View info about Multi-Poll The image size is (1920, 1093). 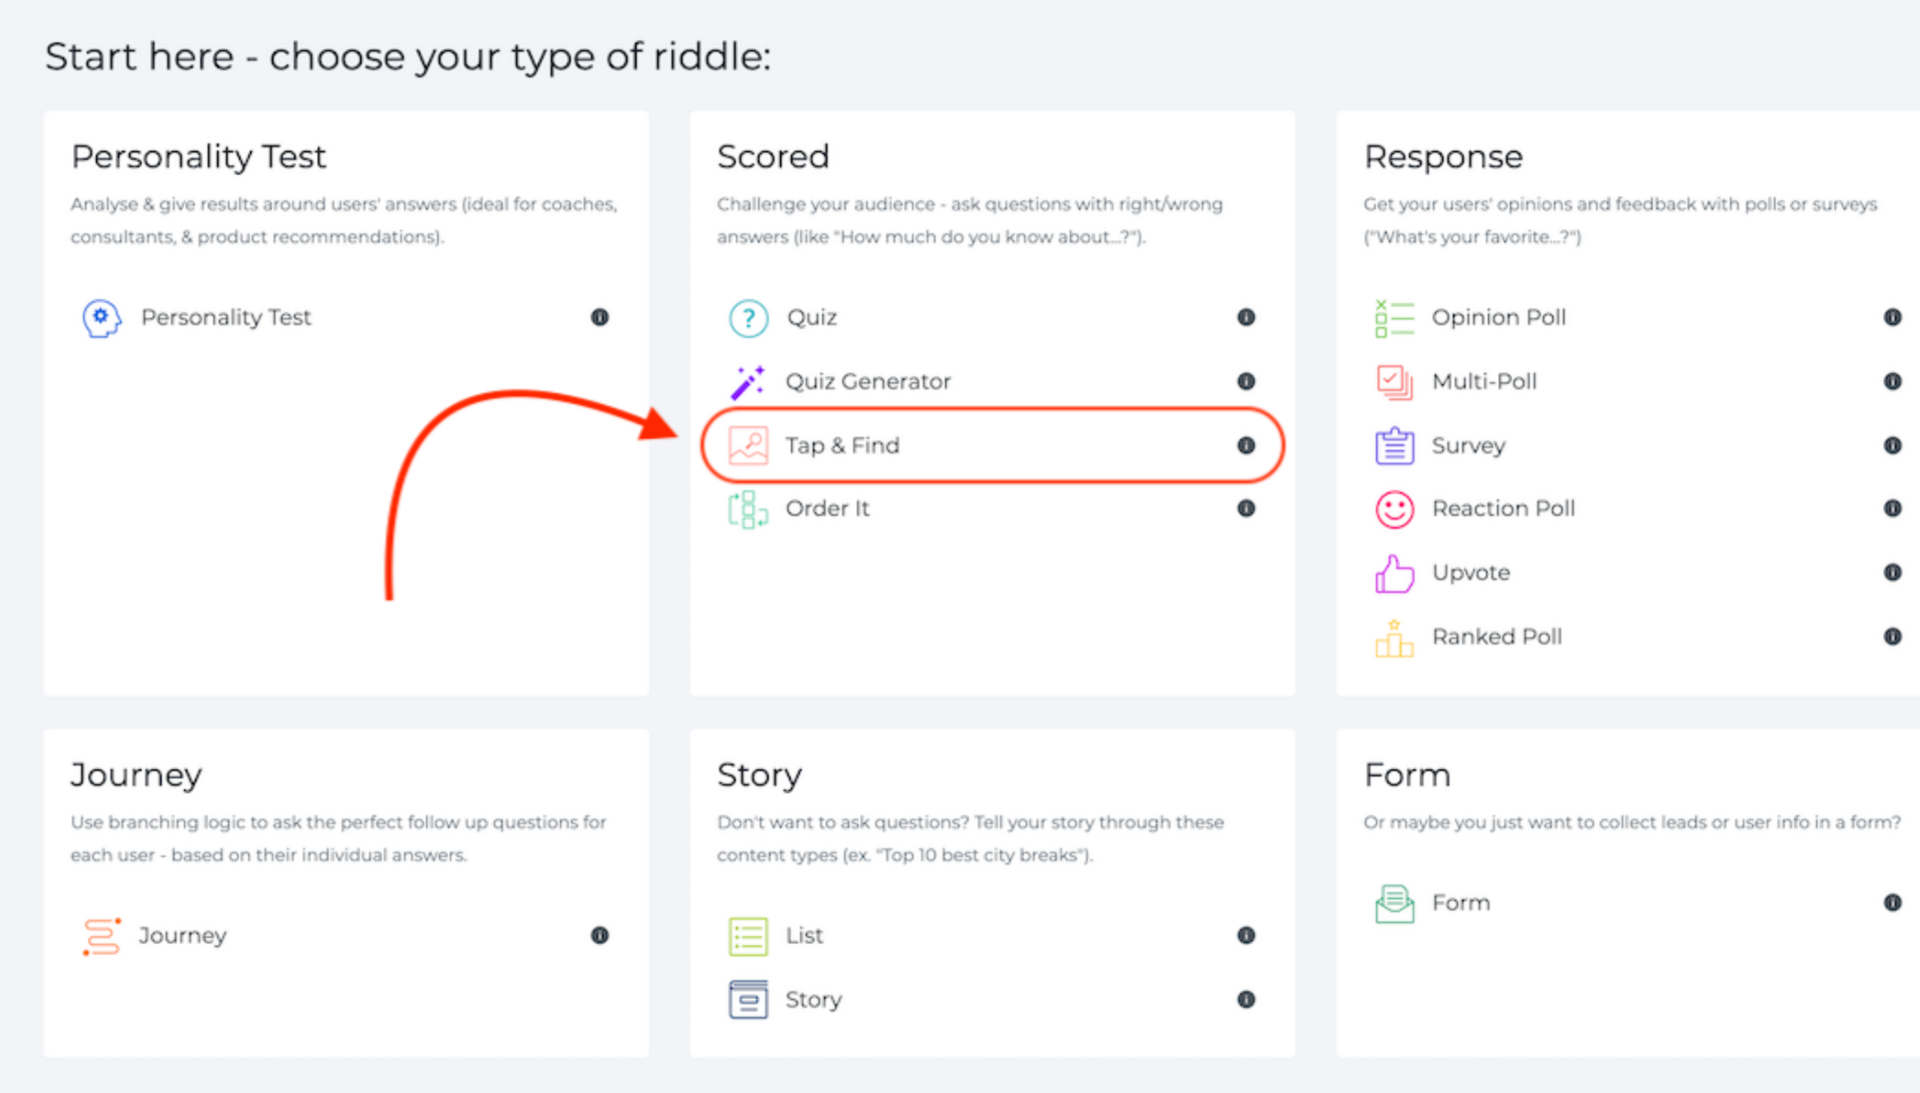[1892, 382]
